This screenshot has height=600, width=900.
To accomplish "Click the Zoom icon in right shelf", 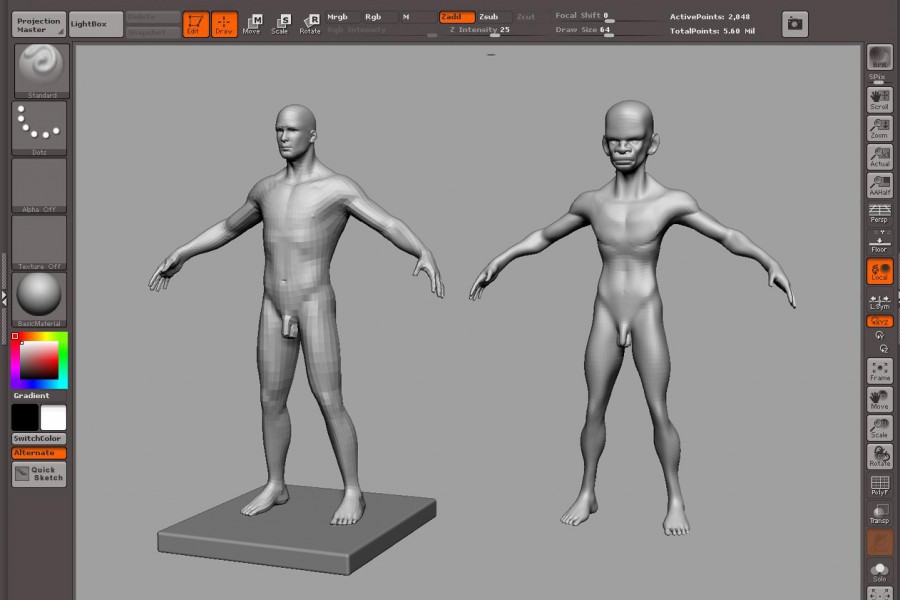I will point(879,128).
